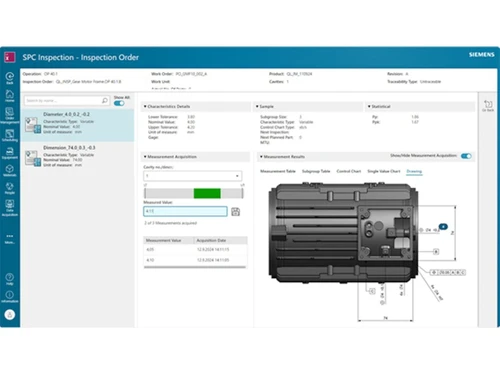Go back using the sidebar Back icon

(x=10, y=78)
